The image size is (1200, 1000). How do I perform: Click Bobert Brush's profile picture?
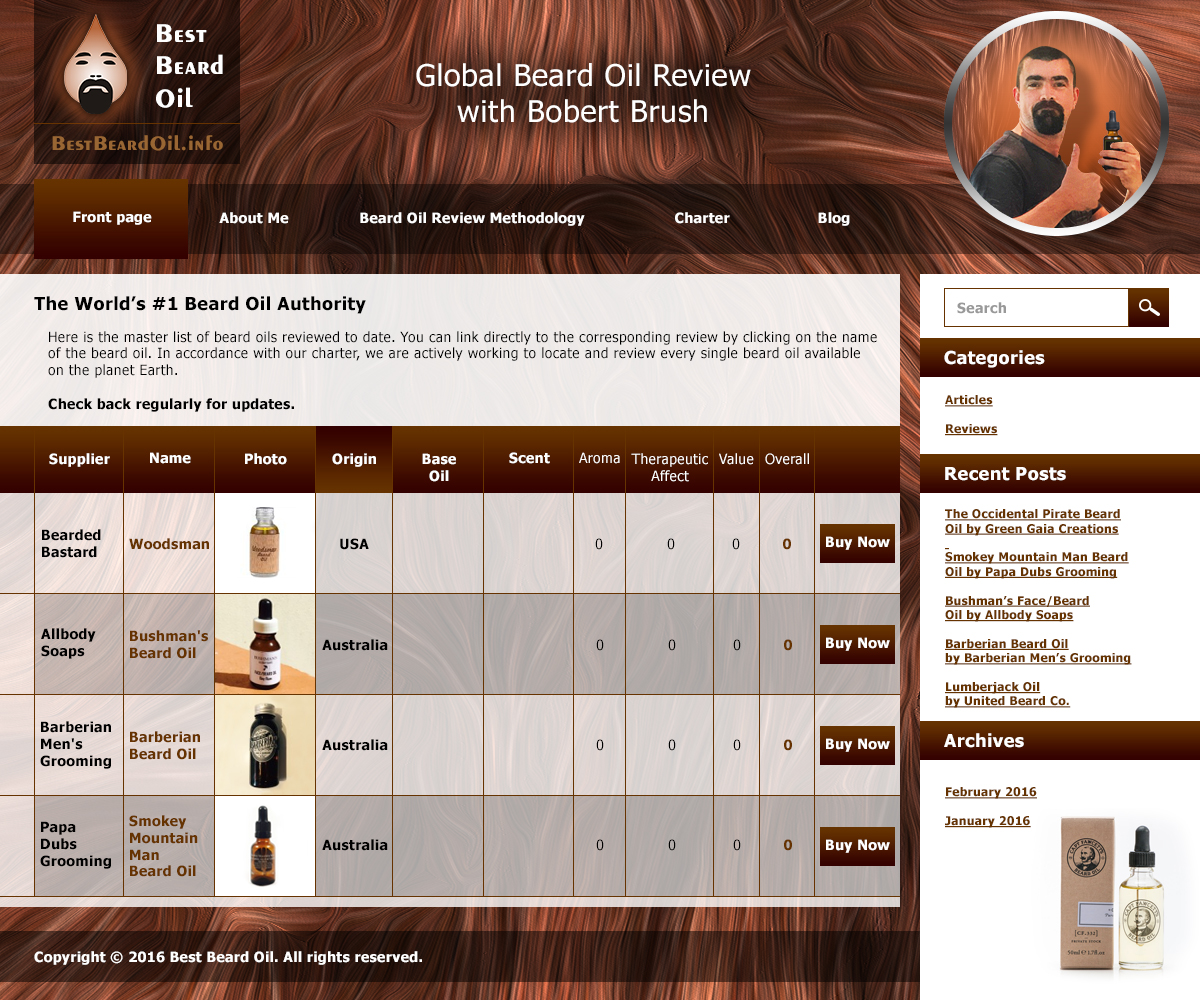(x=1054, y=122)
